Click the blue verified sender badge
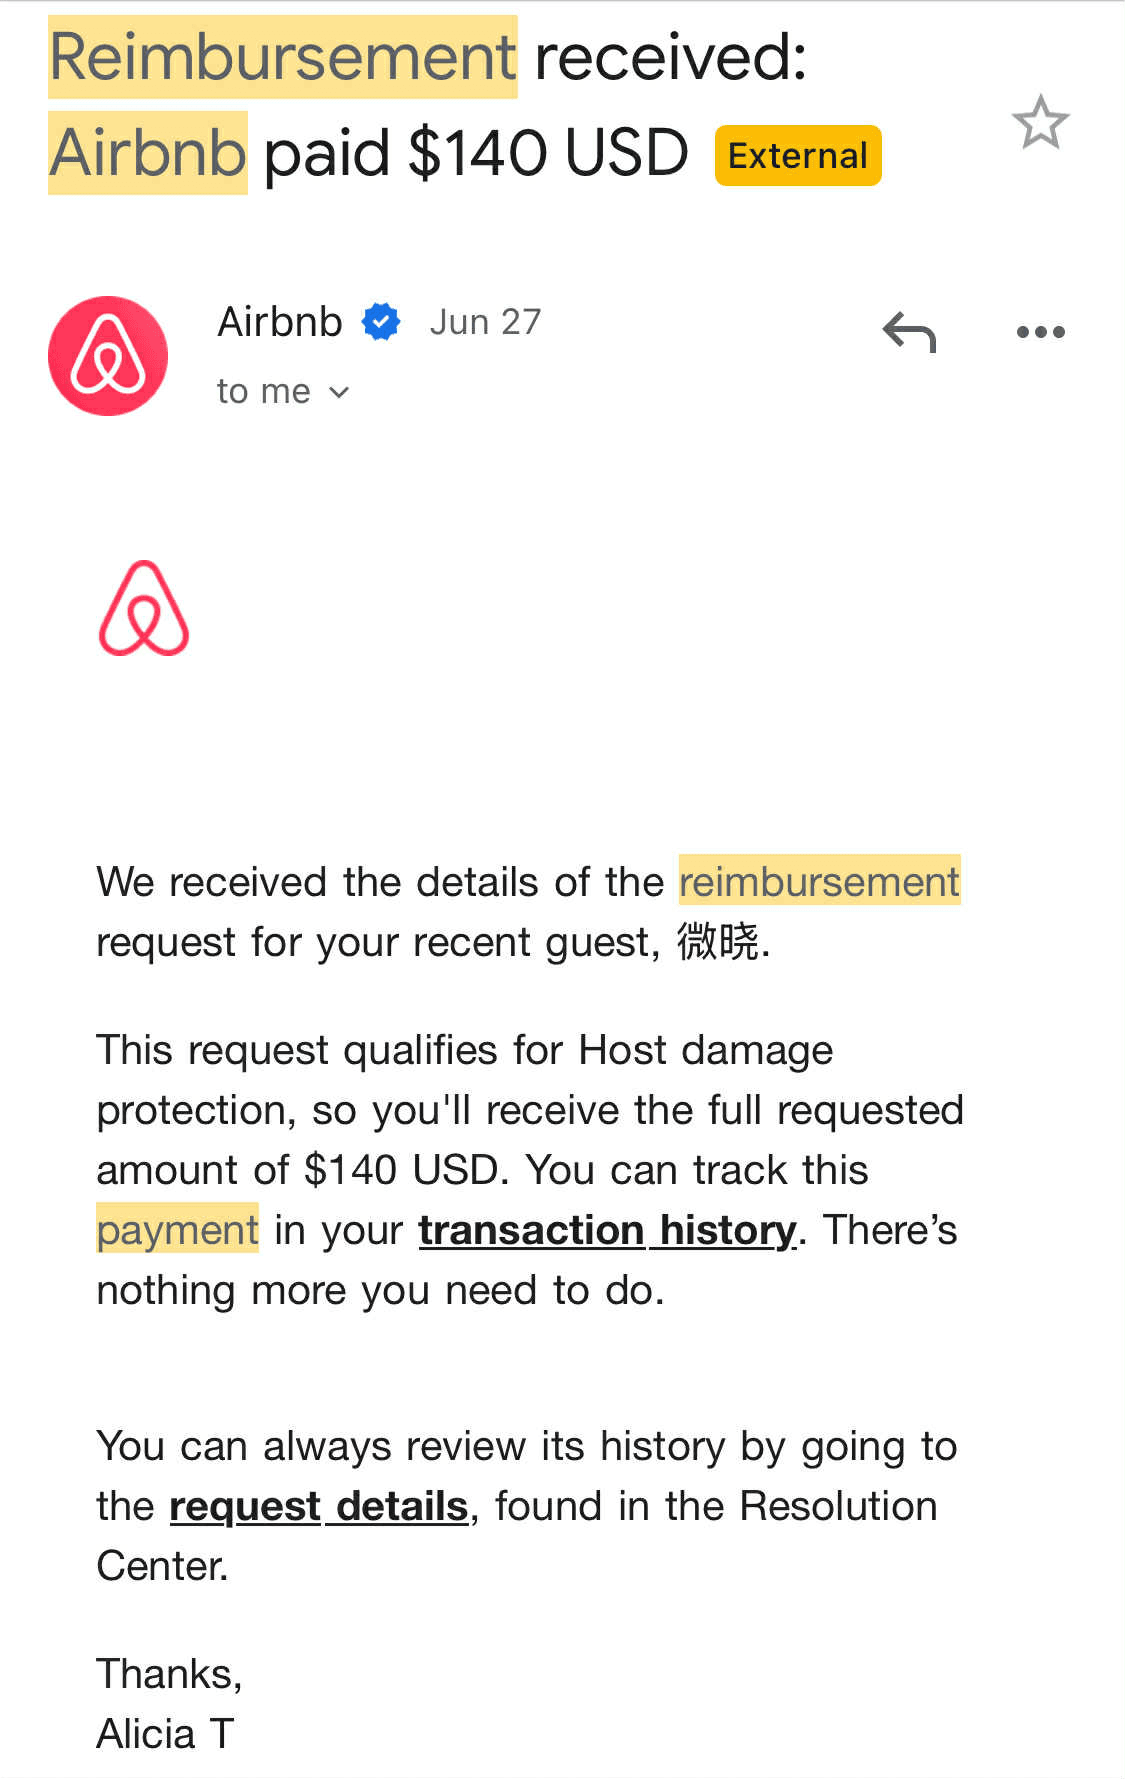Image resolution: width=1125 pixels, height=1779 pixels. pyautogui.click(x=381, y=322)
